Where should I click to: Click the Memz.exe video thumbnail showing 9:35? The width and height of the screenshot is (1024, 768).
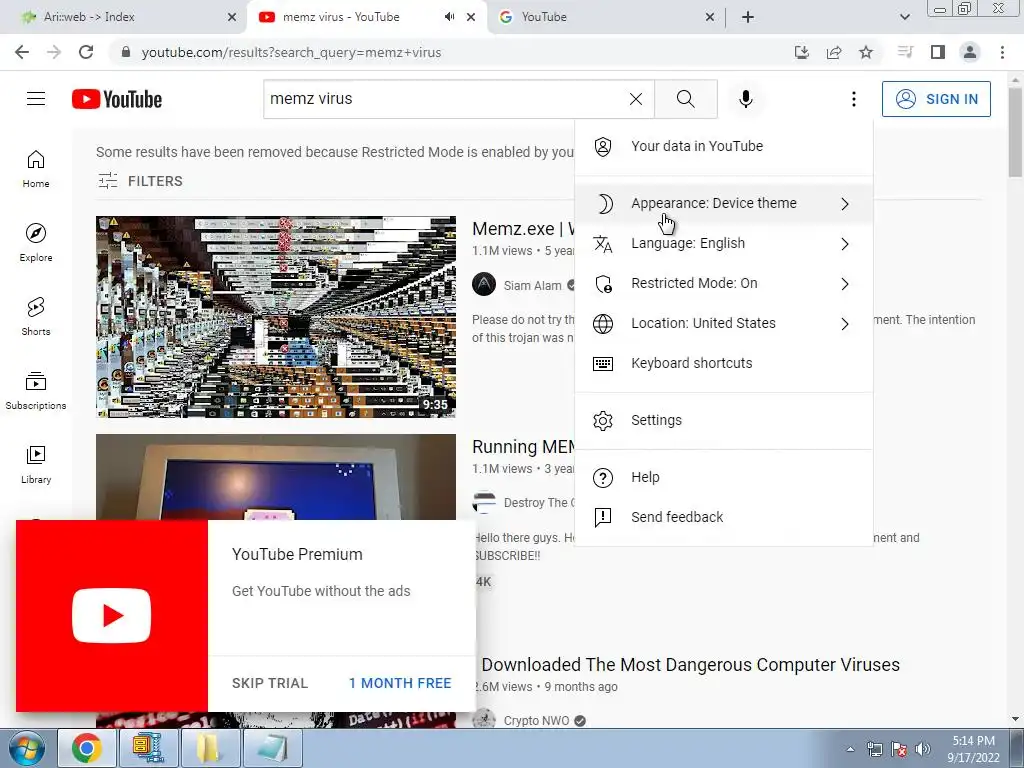coord(276,317)
